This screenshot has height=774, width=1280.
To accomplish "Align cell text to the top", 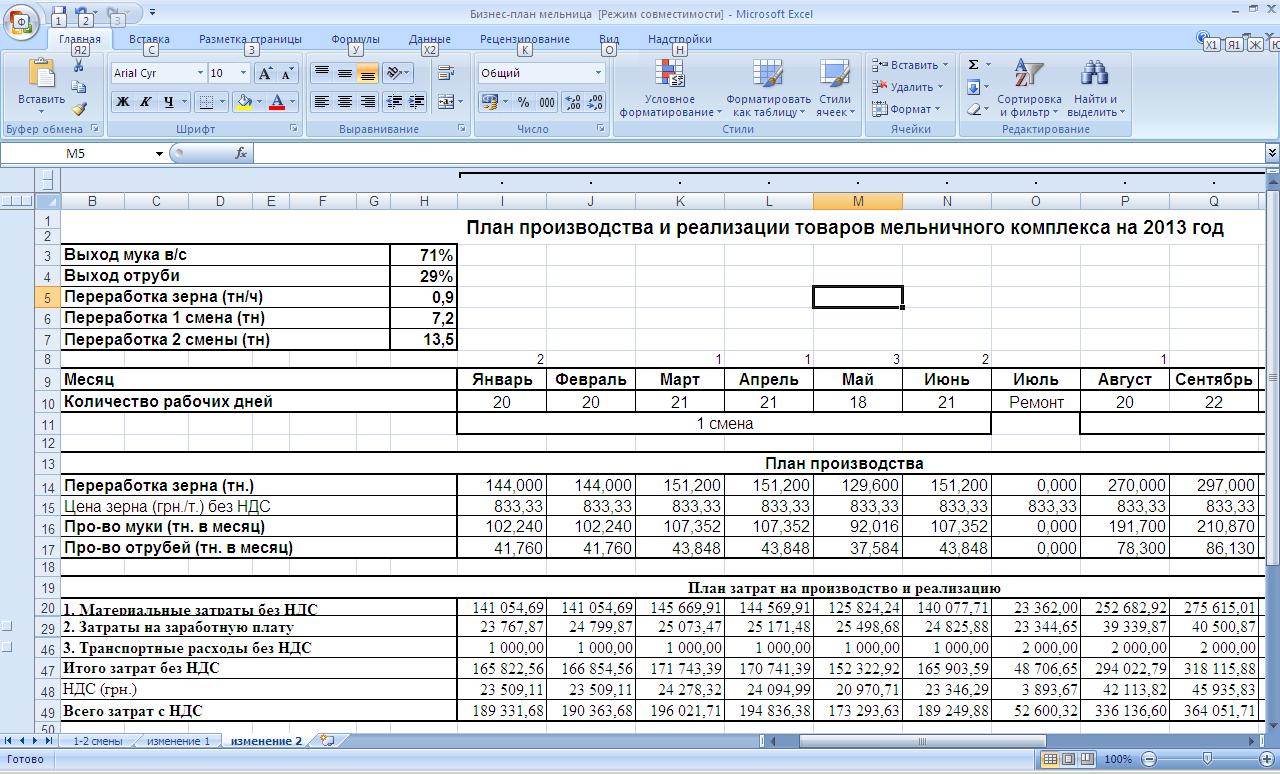I will click(322, 73).
